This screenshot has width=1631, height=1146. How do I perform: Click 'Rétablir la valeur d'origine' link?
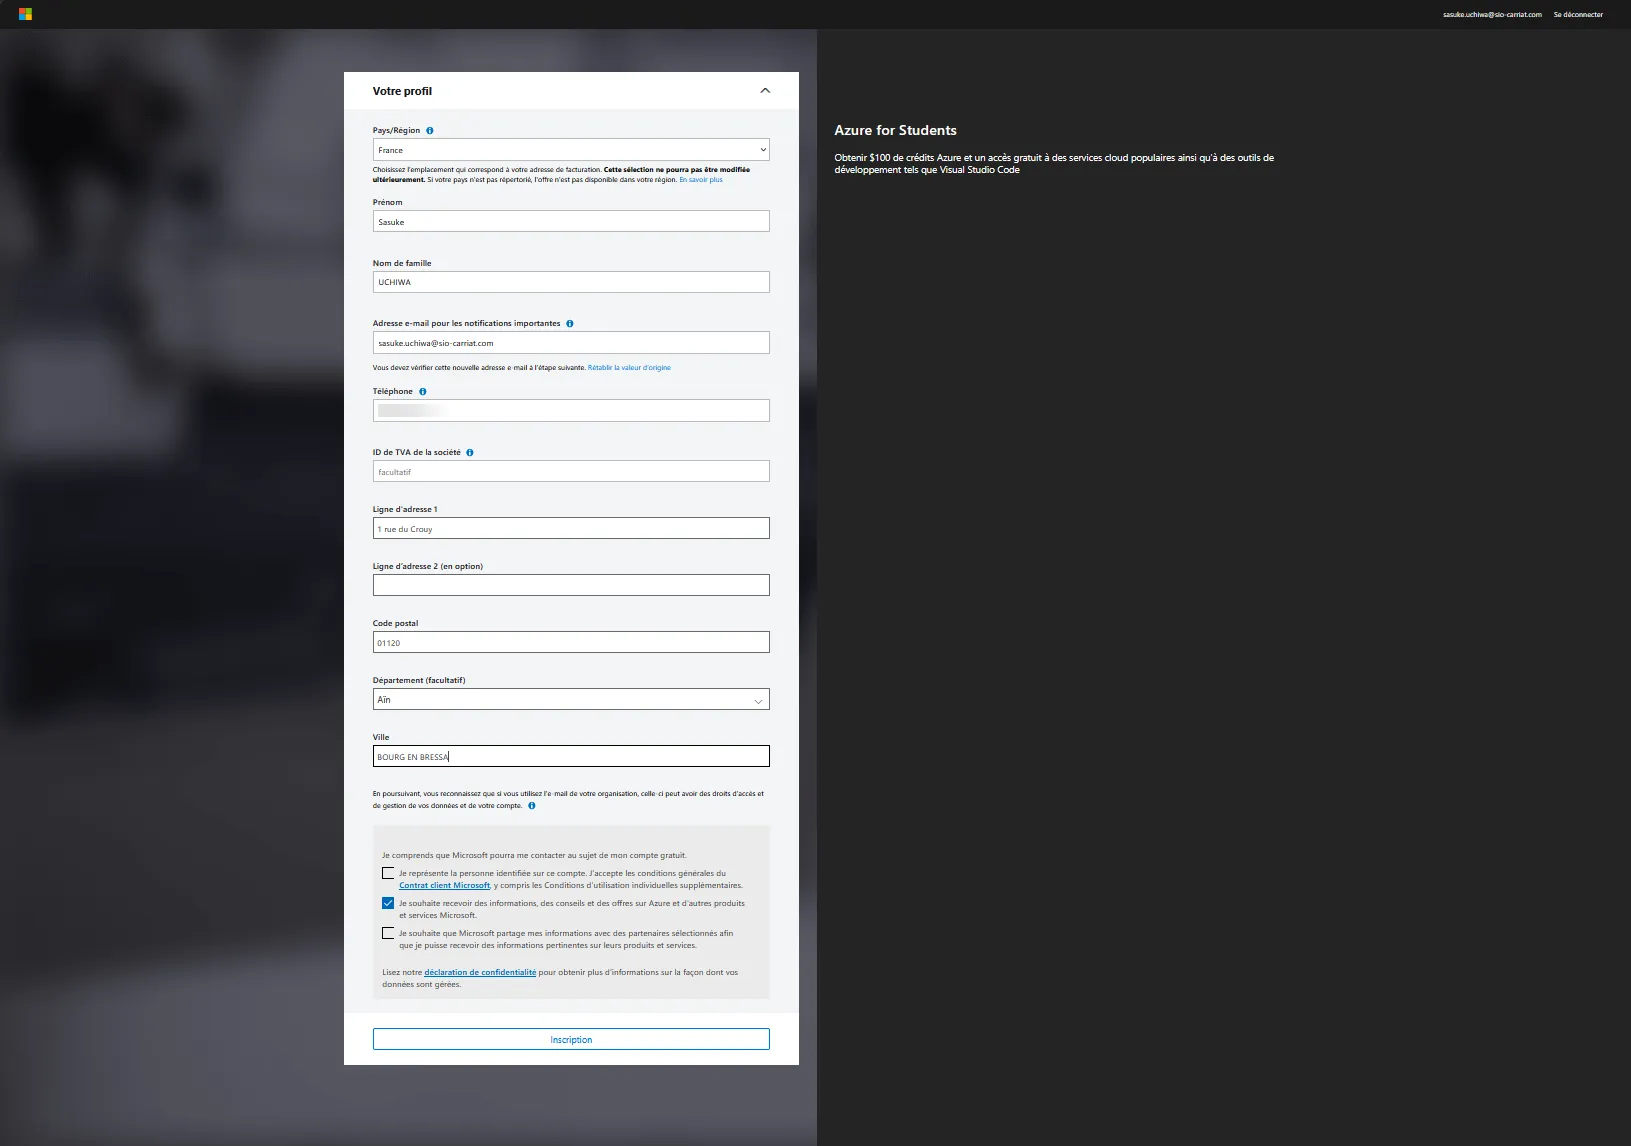(x=629, y=368)
